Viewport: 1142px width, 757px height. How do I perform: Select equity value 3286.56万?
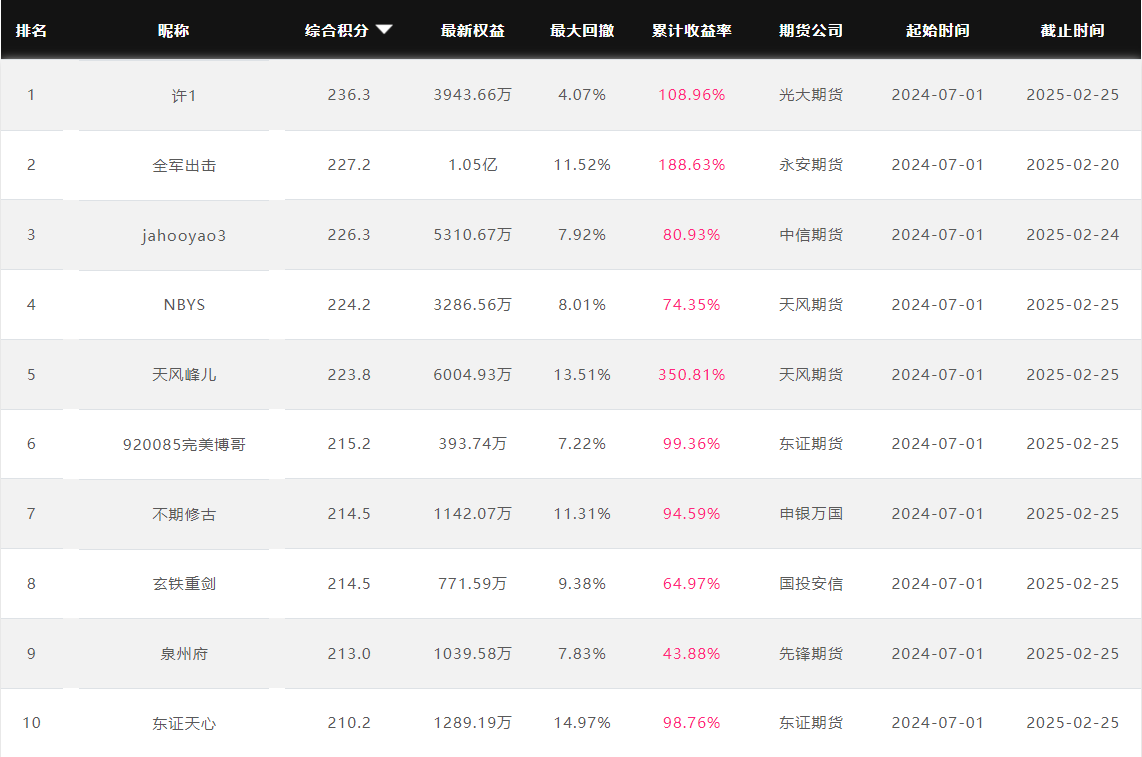tap(473, 305)
